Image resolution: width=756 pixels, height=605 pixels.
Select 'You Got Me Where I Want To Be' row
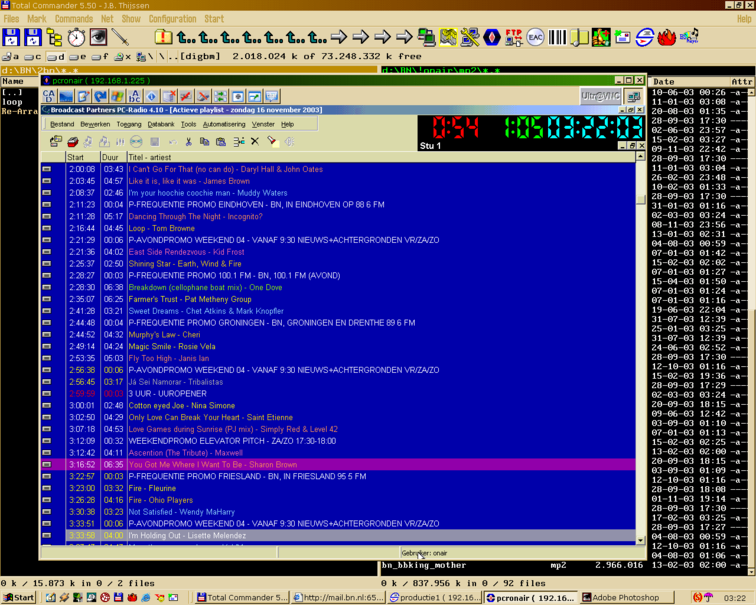(338, 465)
